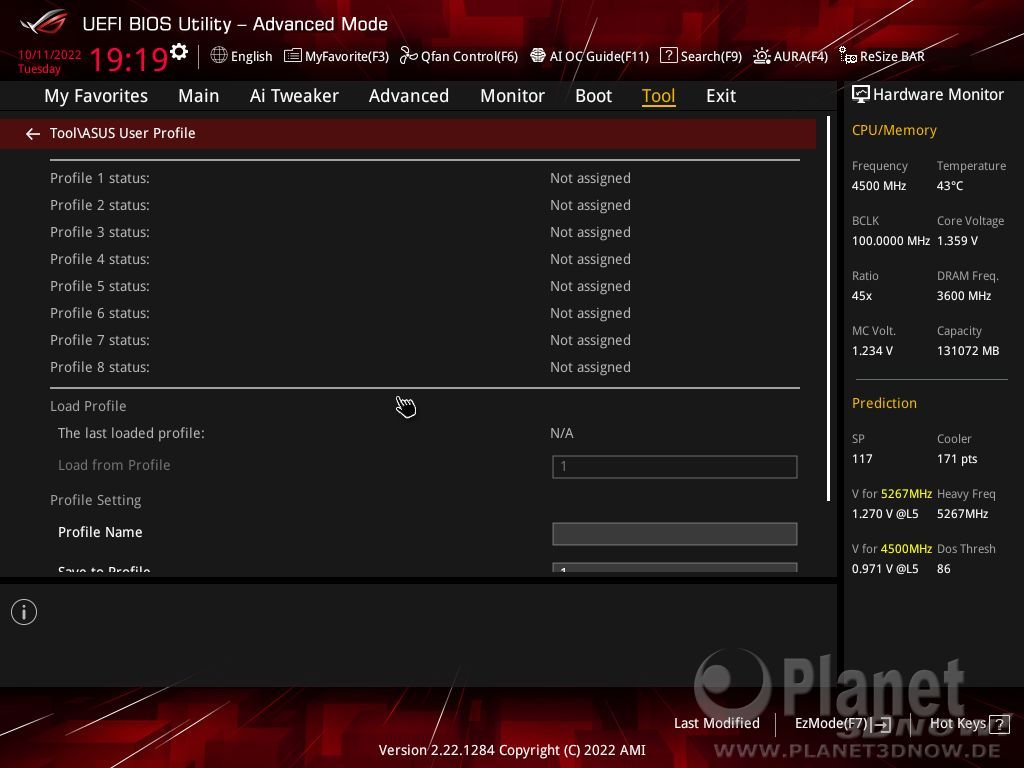1024x768 pixels.
Task: Click the 19:19 clock display
Action: 129,59
